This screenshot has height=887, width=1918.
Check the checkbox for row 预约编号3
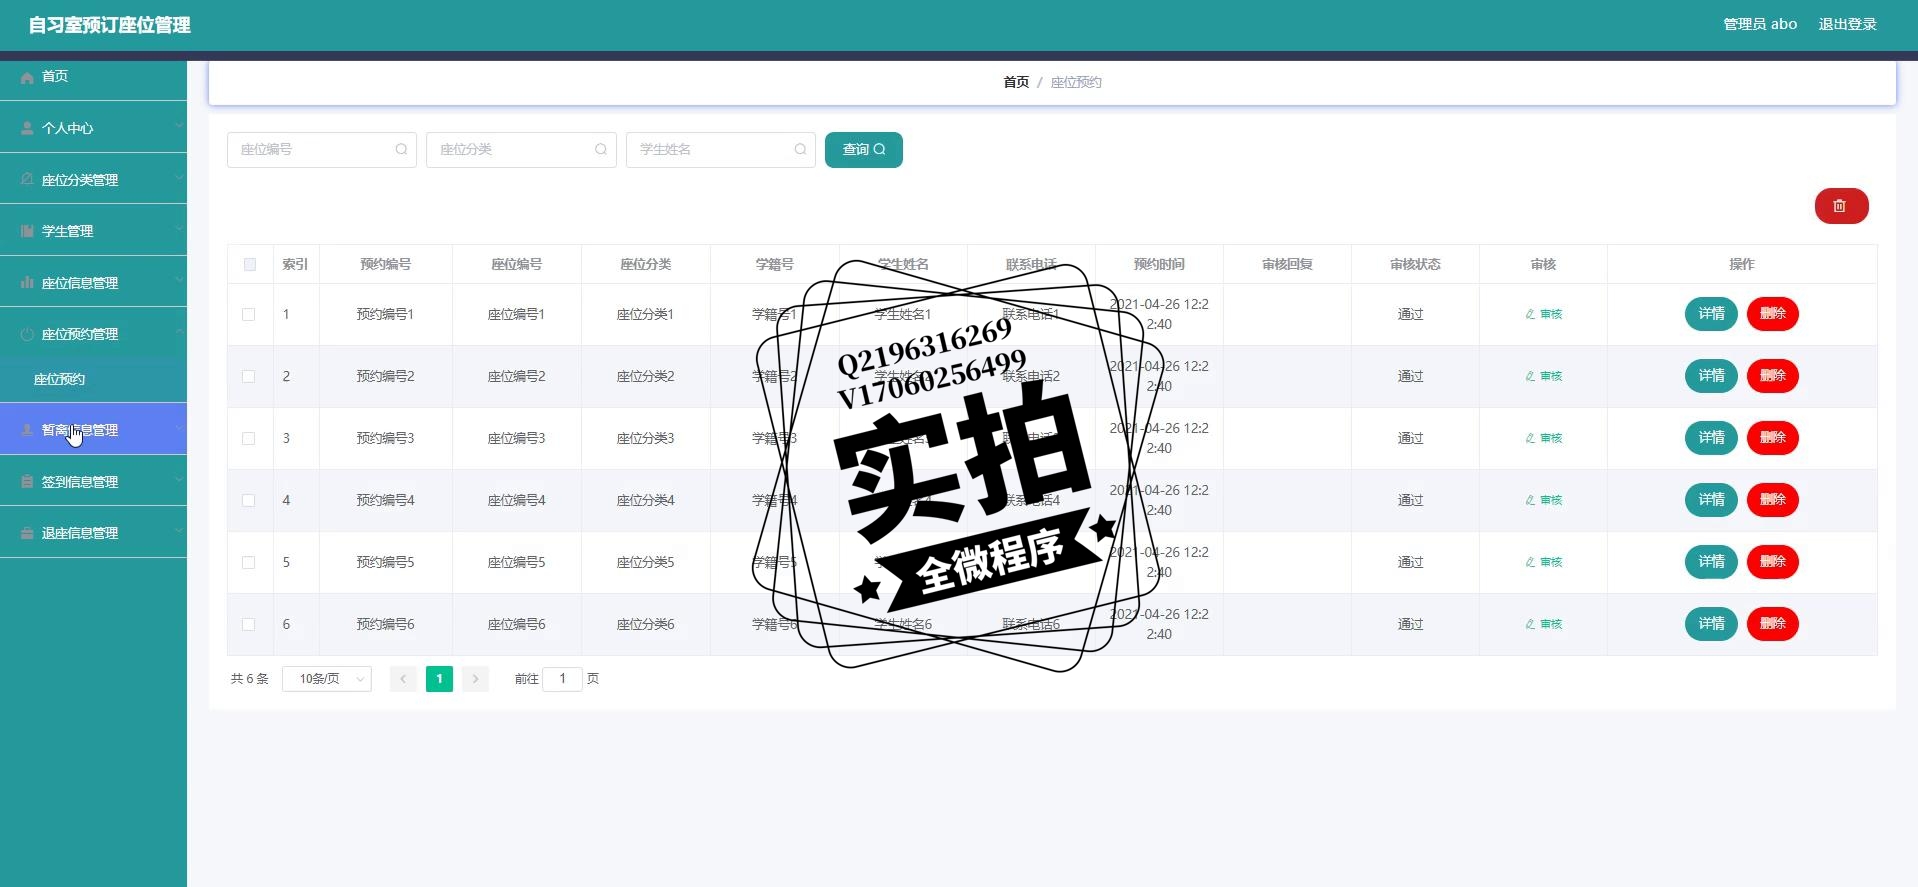249,438
